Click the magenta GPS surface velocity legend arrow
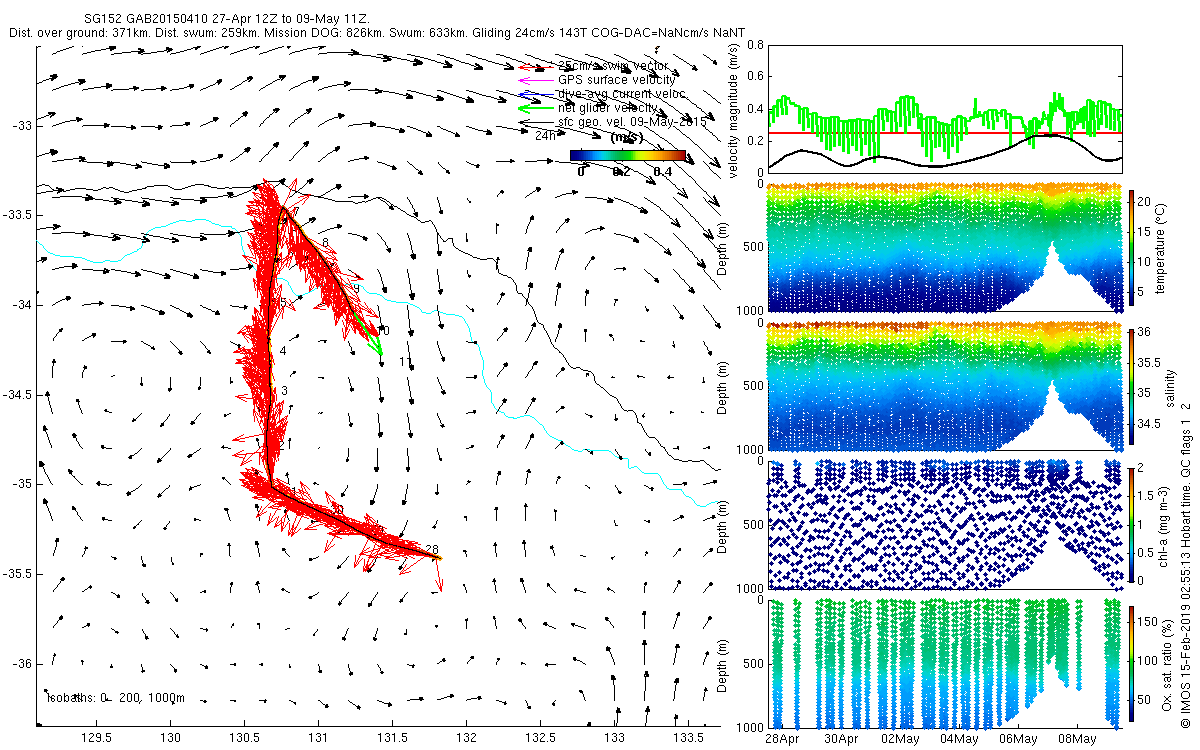This screenshot has height=750, width=1200. 536,80
